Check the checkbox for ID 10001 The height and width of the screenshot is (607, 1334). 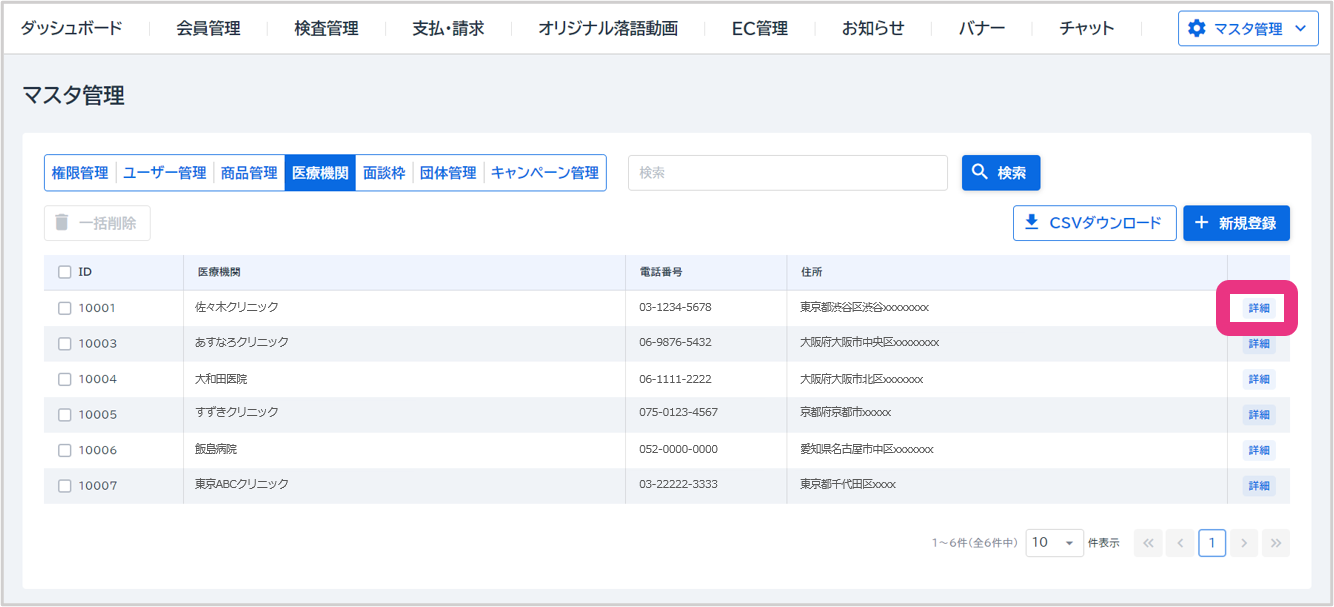[x=65, y=308]
